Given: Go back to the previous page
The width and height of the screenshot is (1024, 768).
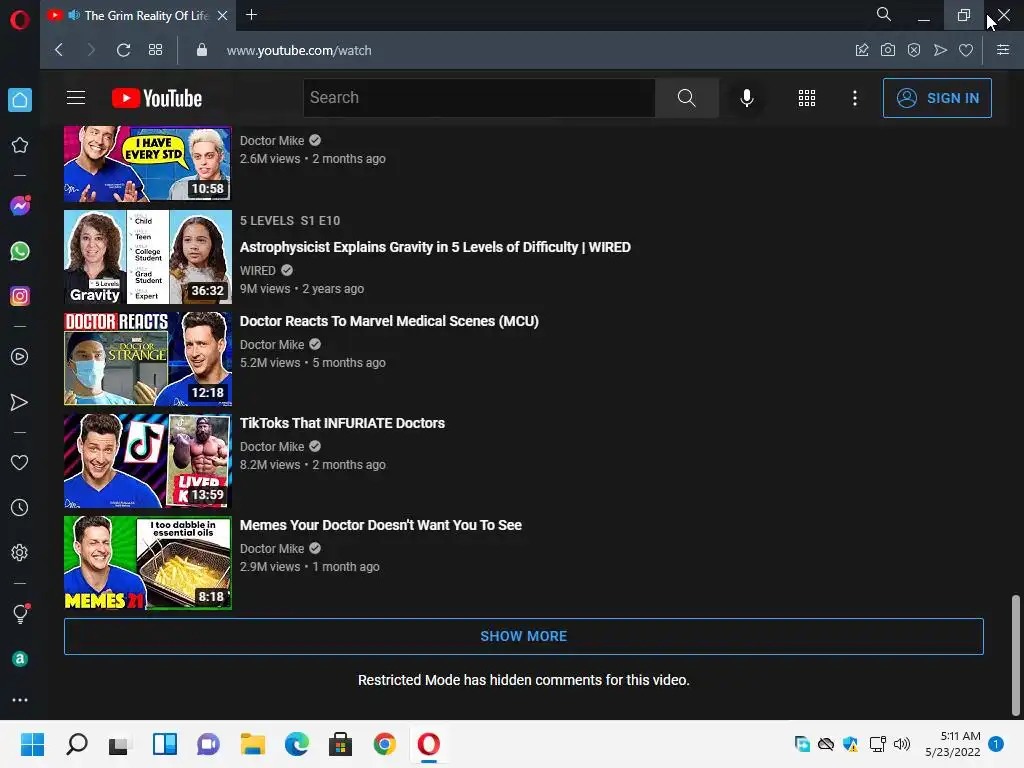Looking at the screenshot, I should point(59,50).
